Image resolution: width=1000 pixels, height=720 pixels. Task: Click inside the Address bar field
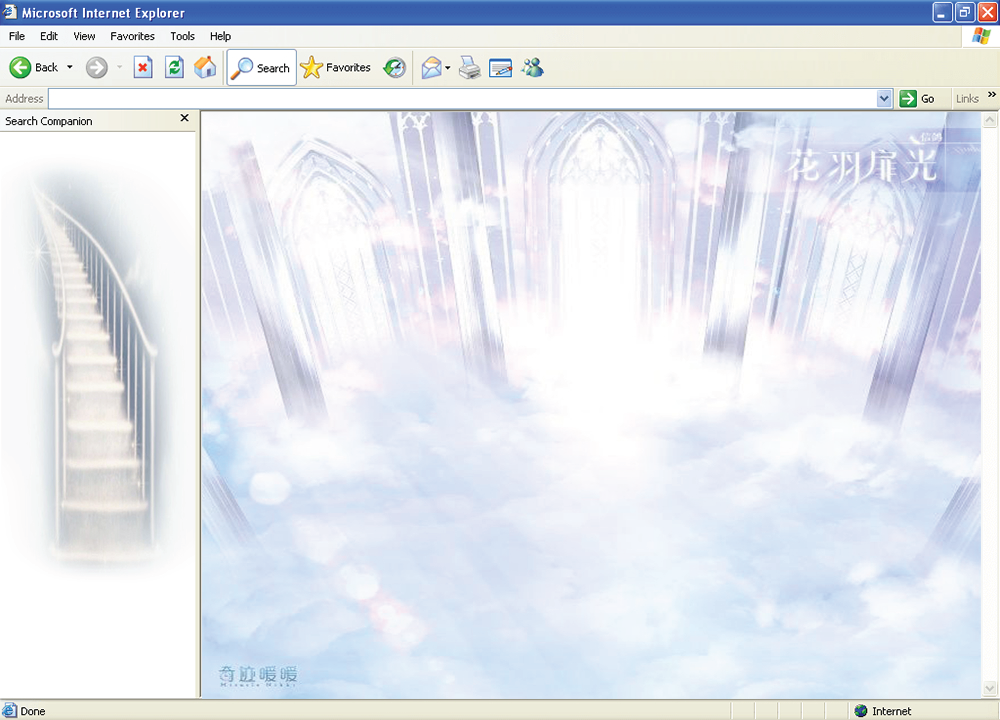point(463,99)
